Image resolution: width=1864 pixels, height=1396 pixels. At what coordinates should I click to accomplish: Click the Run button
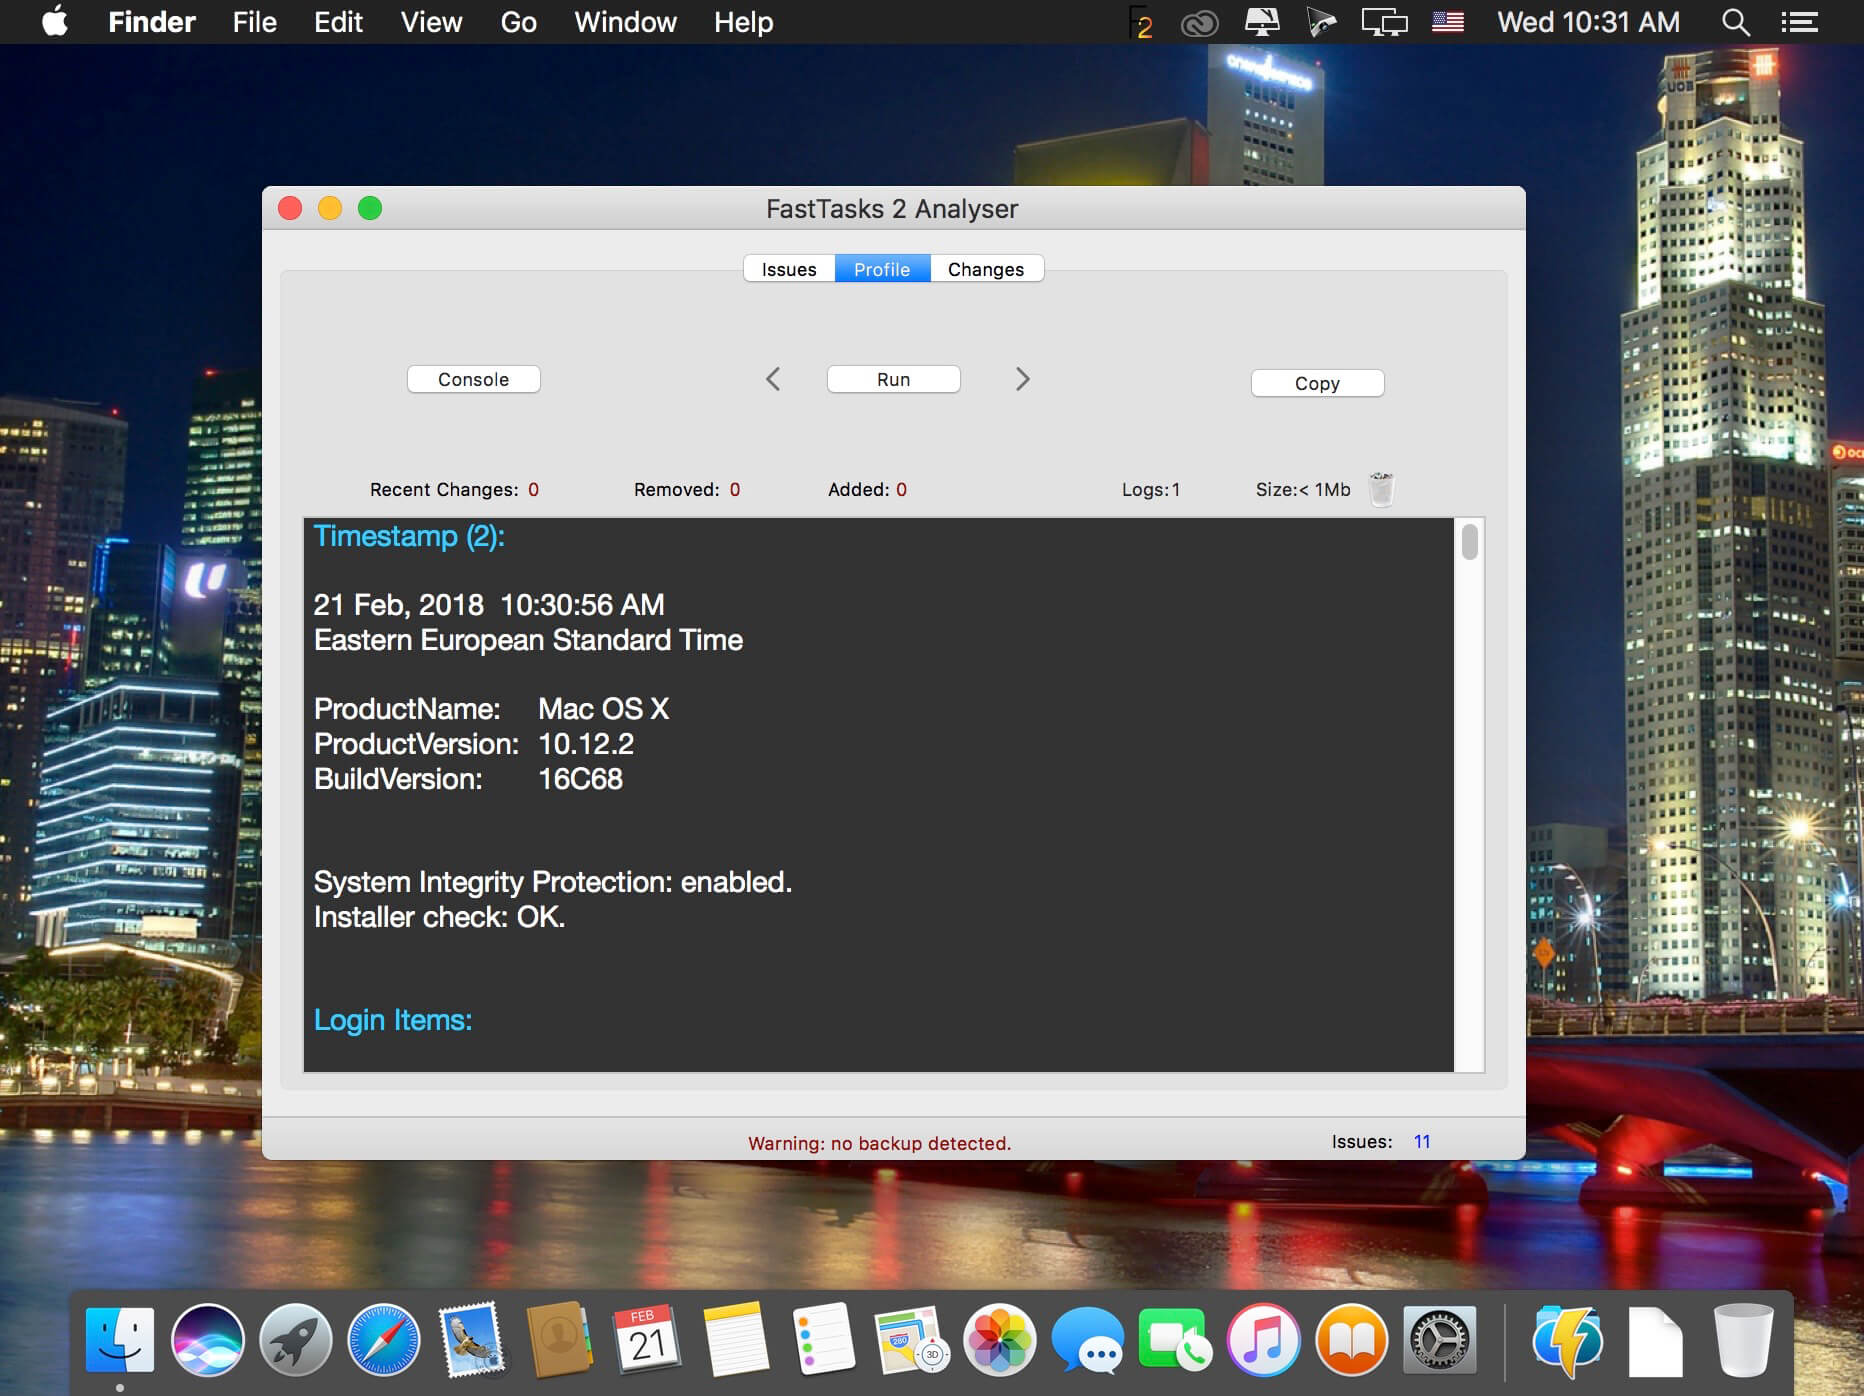tap(894, 379)
